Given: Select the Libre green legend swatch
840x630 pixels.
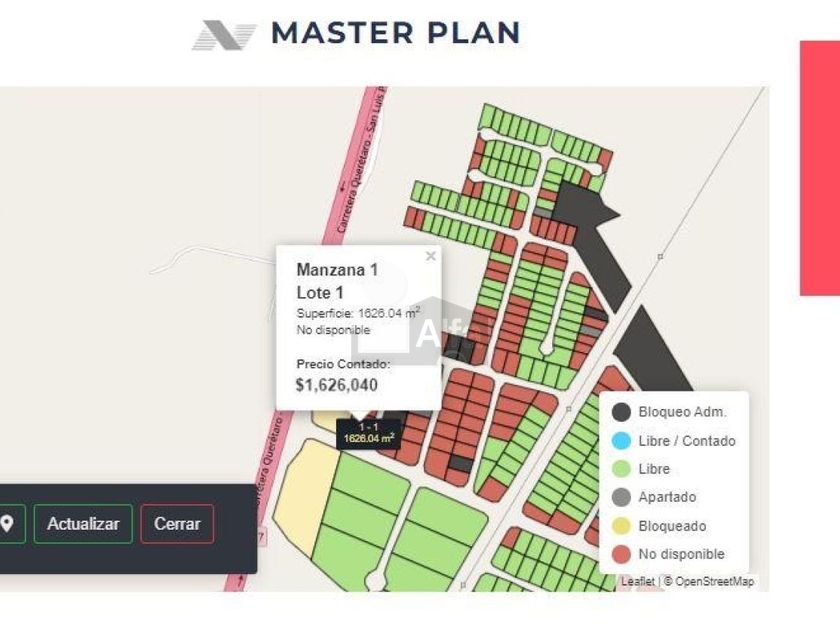Looking at the screenshot, I should point(621,468).
